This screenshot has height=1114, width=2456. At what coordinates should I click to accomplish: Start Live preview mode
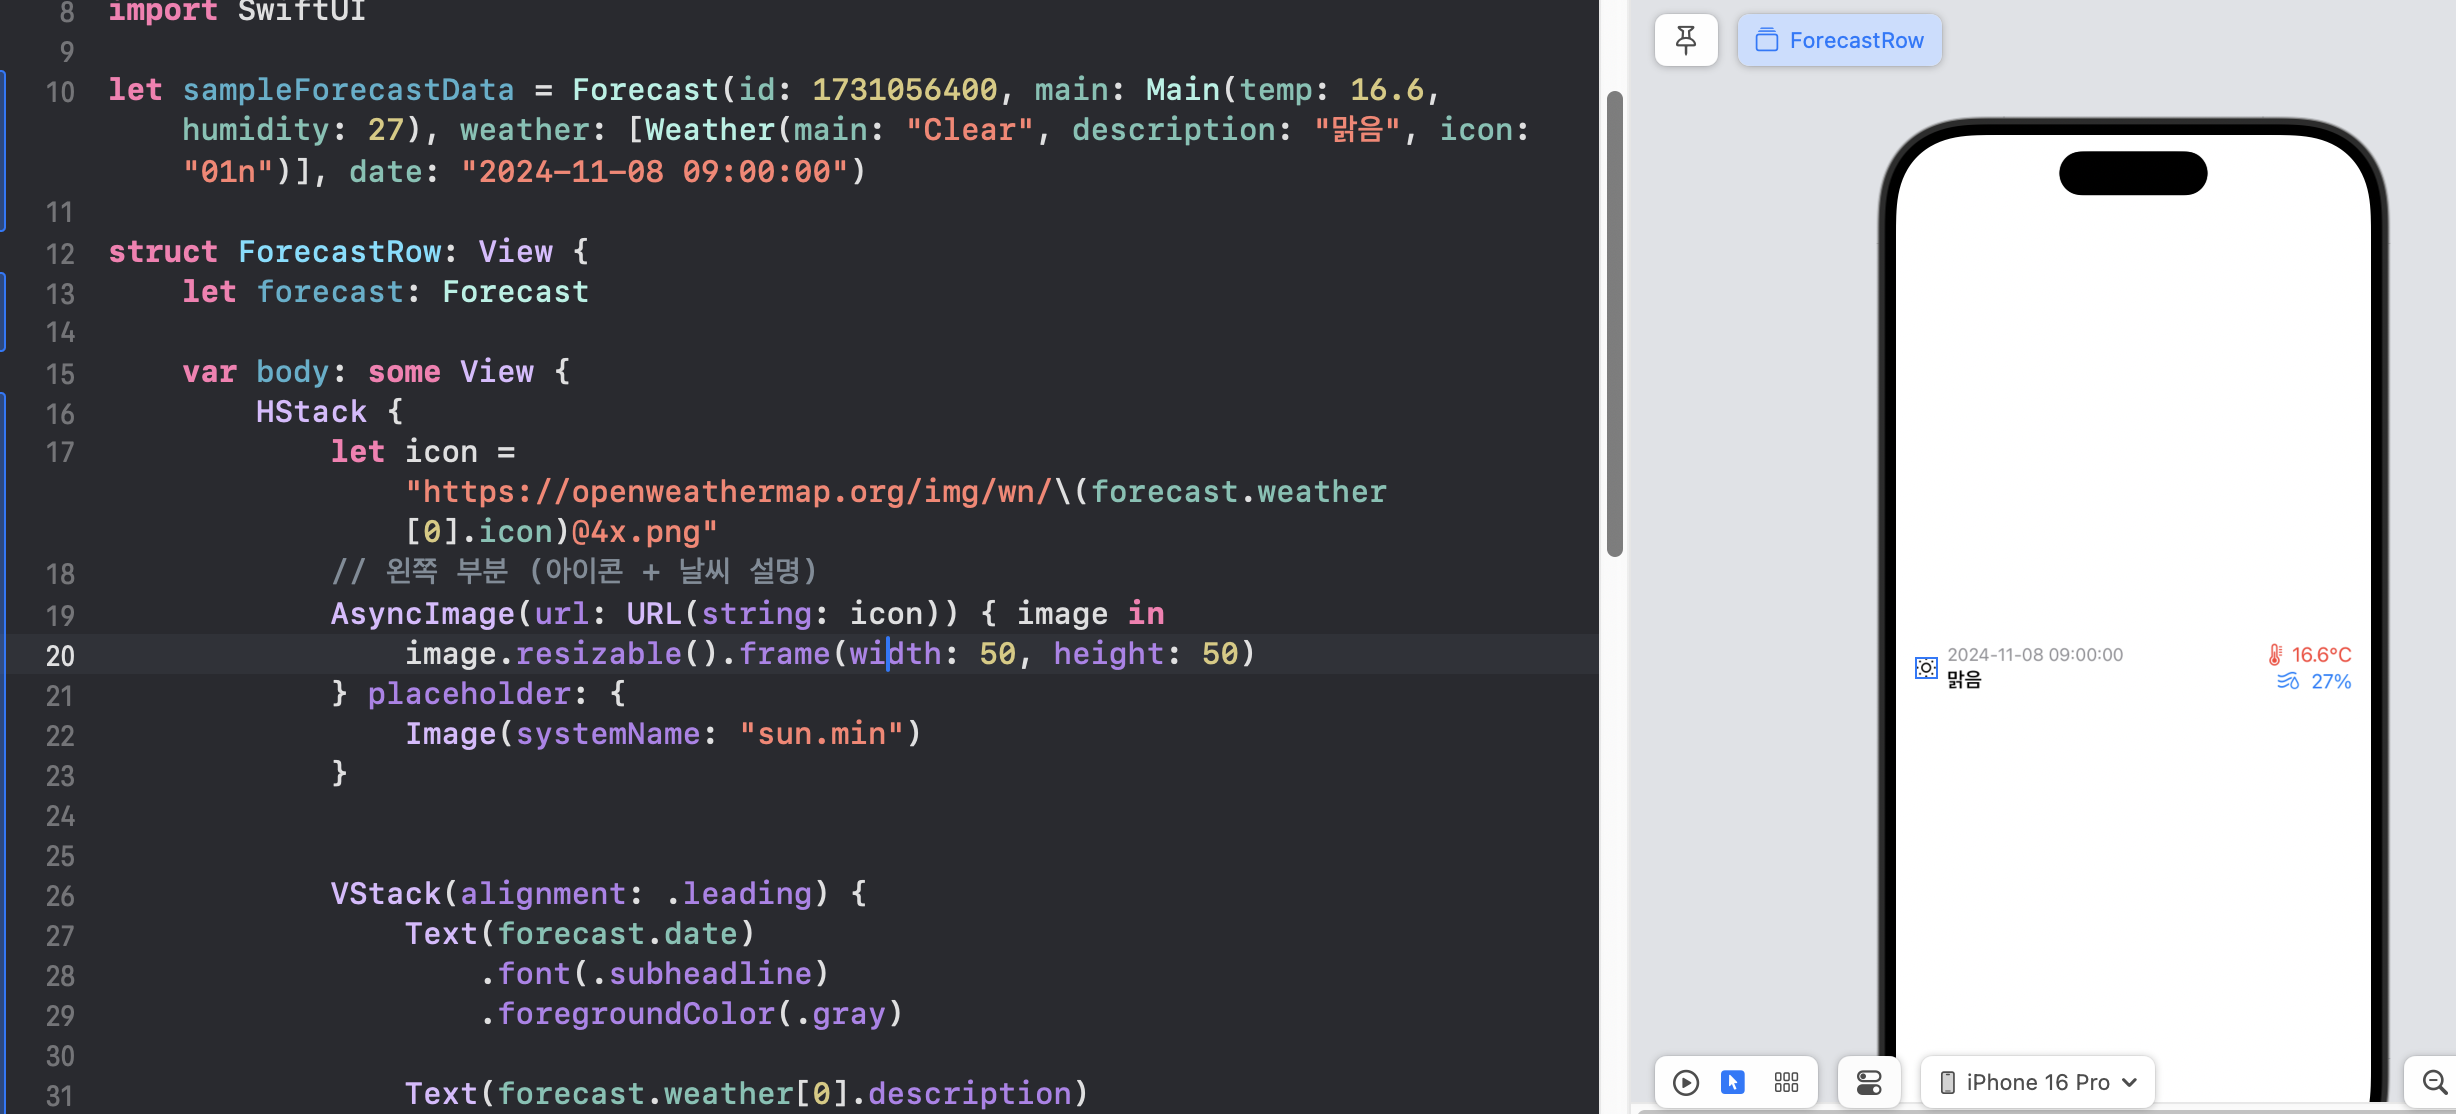pos(1686,1082)
